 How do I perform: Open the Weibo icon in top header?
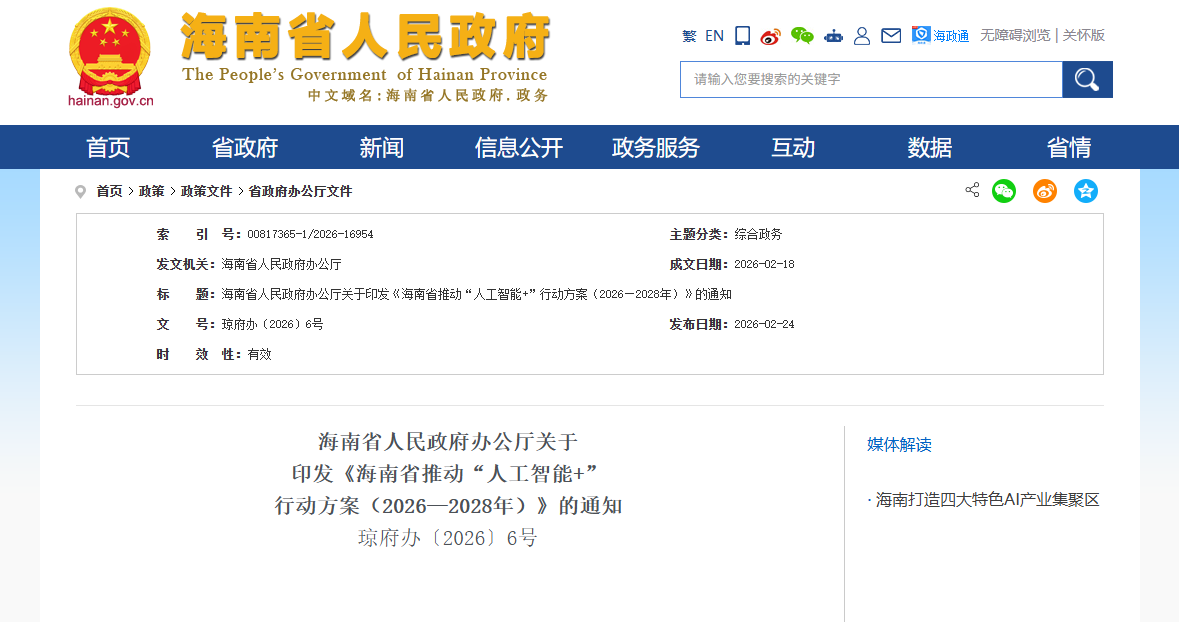769,35
